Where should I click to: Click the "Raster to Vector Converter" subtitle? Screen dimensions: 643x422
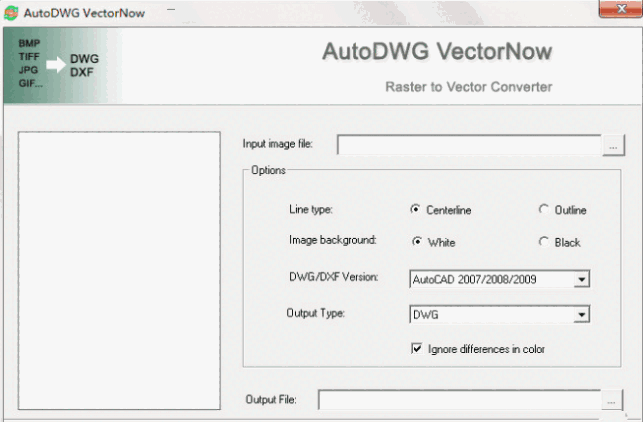click(x=469, y=87)
